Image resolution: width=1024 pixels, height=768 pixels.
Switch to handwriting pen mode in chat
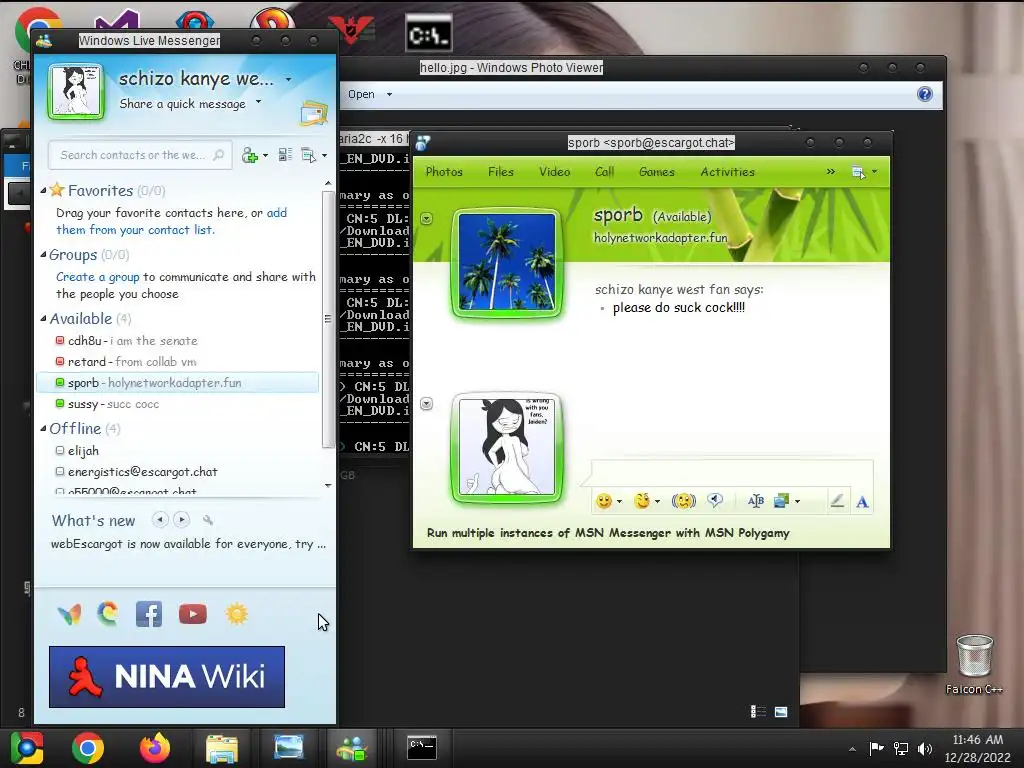point(837,501)
